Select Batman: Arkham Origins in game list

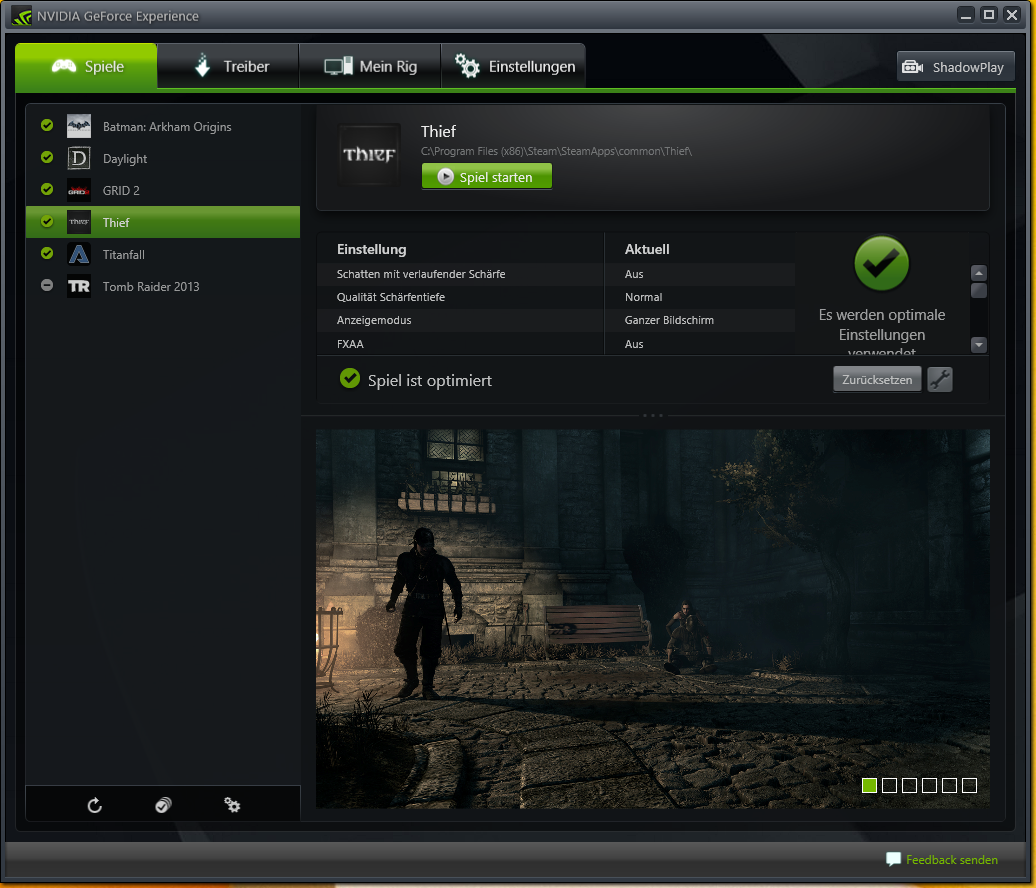163,126
